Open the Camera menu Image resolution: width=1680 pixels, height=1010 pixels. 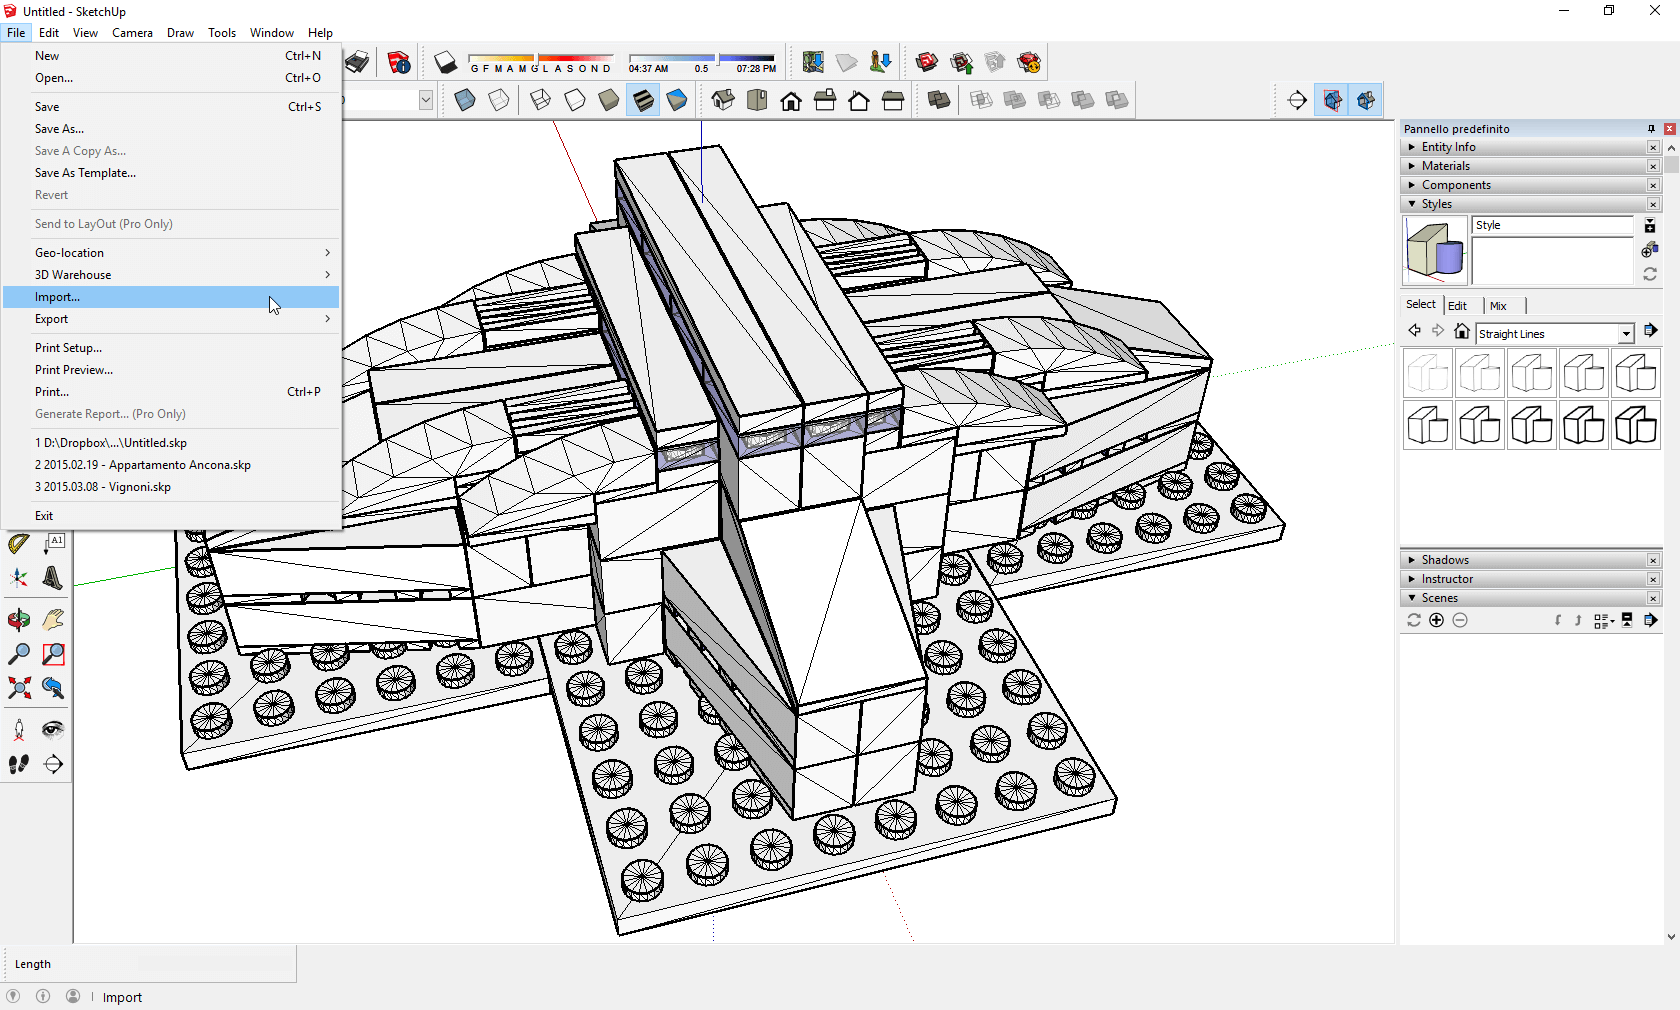point(132,33)
